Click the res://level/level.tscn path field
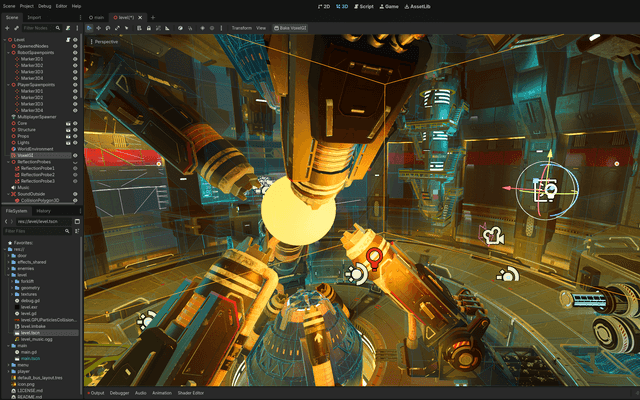Viewport: 640px width, 400px height. click(x=44, y=221)
